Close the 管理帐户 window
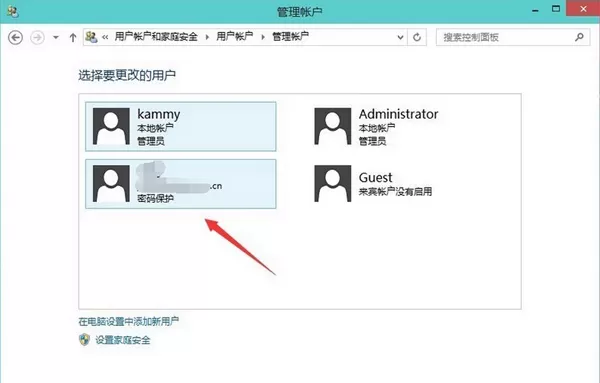Viewport: 600px width, 383px height. click(x=583, y=8)
